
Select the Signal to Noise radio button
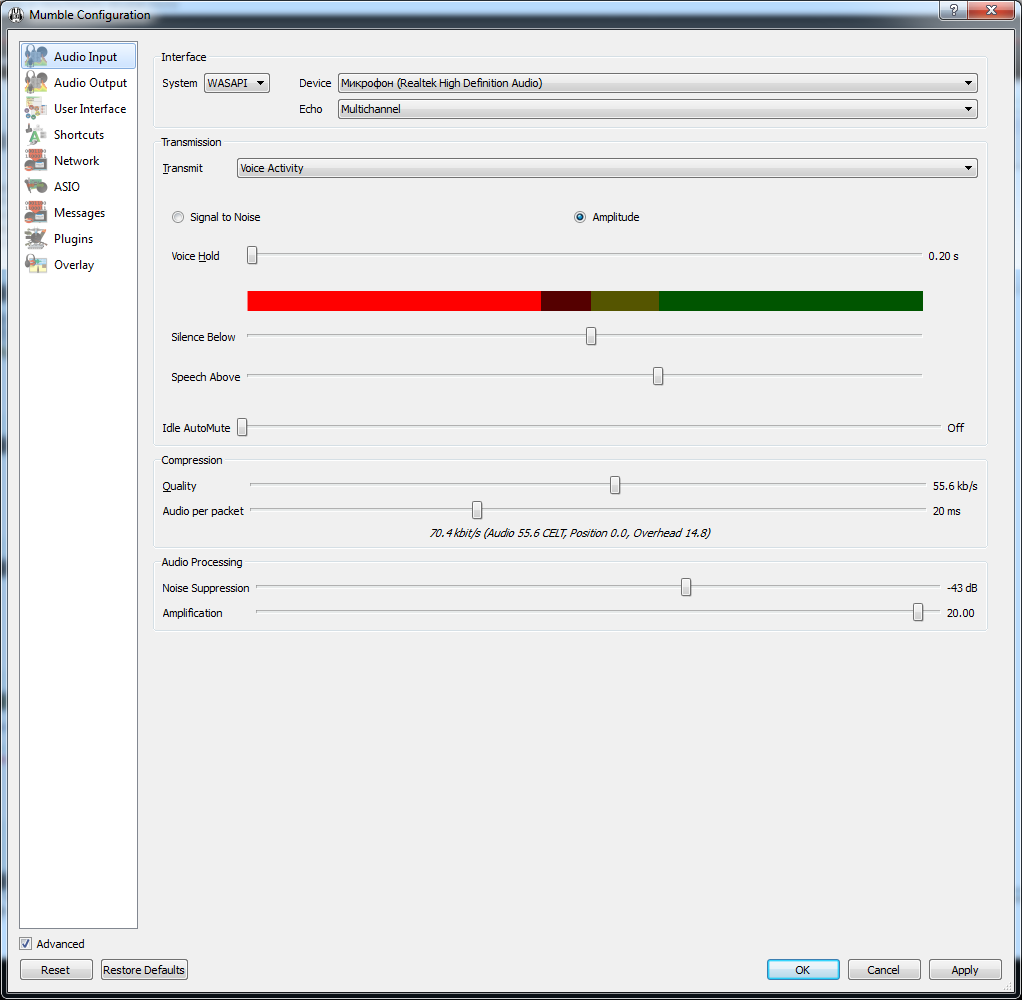178,217
